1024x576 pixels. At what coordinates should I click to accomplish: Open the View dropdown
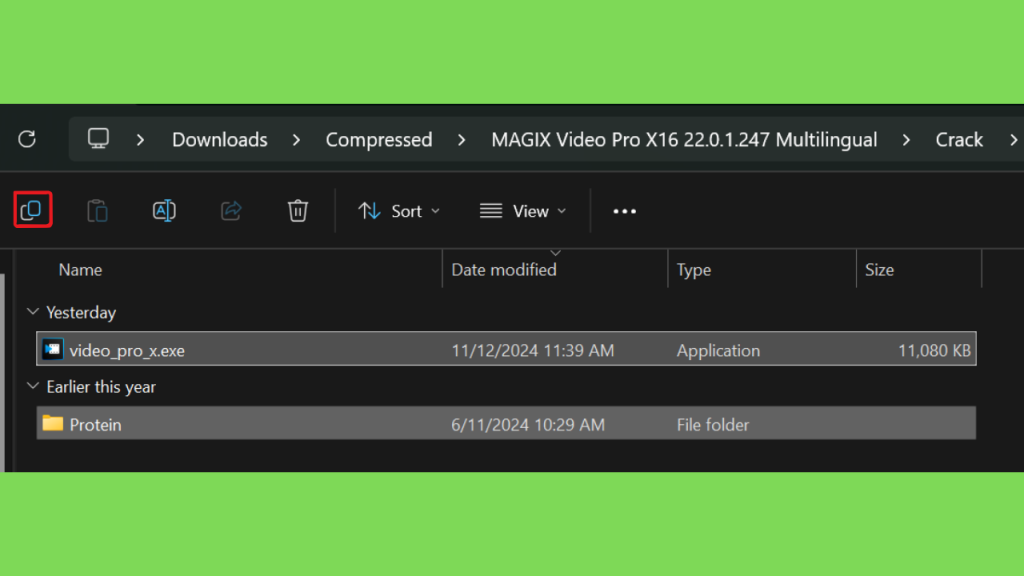click(x=523, y=211)
